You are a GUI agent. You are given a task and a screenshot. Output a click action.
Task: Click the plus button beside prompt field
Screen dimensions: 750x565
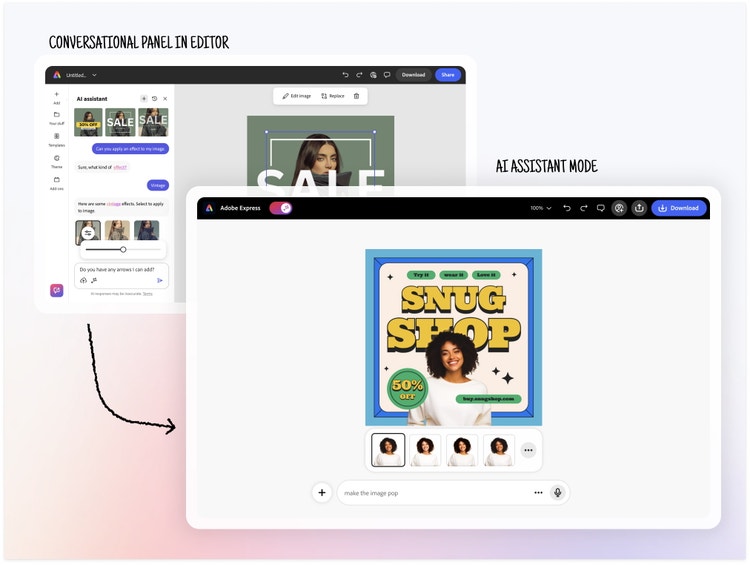[322, 492]
